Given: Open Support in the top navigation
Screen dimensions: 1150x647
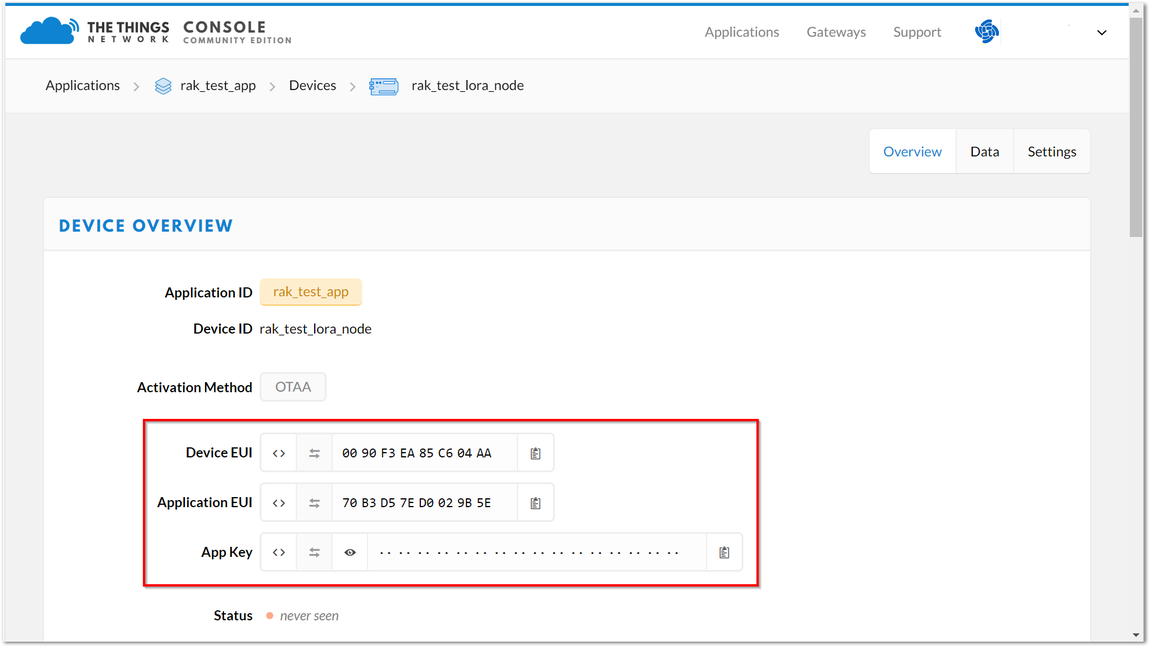Looking at the screenshot, I should click(x=917, y=32).
